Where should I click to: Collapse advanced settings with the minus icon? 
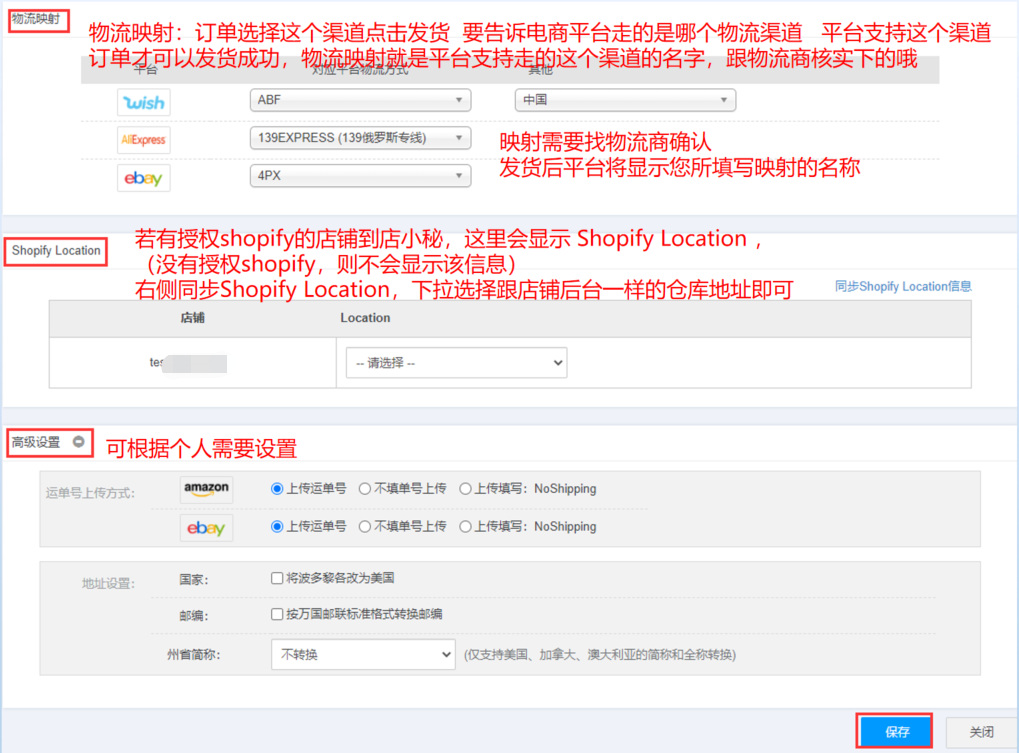pyautogui.click(x=79, y=442)
